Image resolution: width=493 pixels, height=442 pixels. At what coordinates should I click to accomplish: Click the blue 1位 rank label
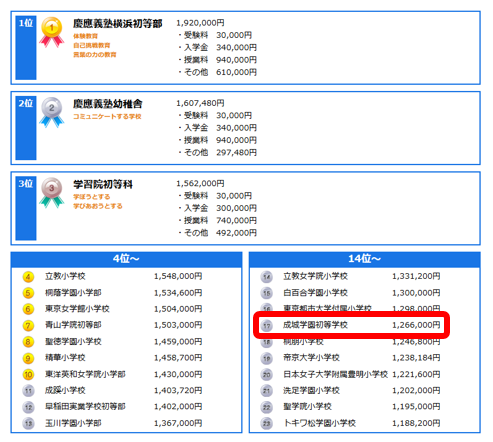26,23
